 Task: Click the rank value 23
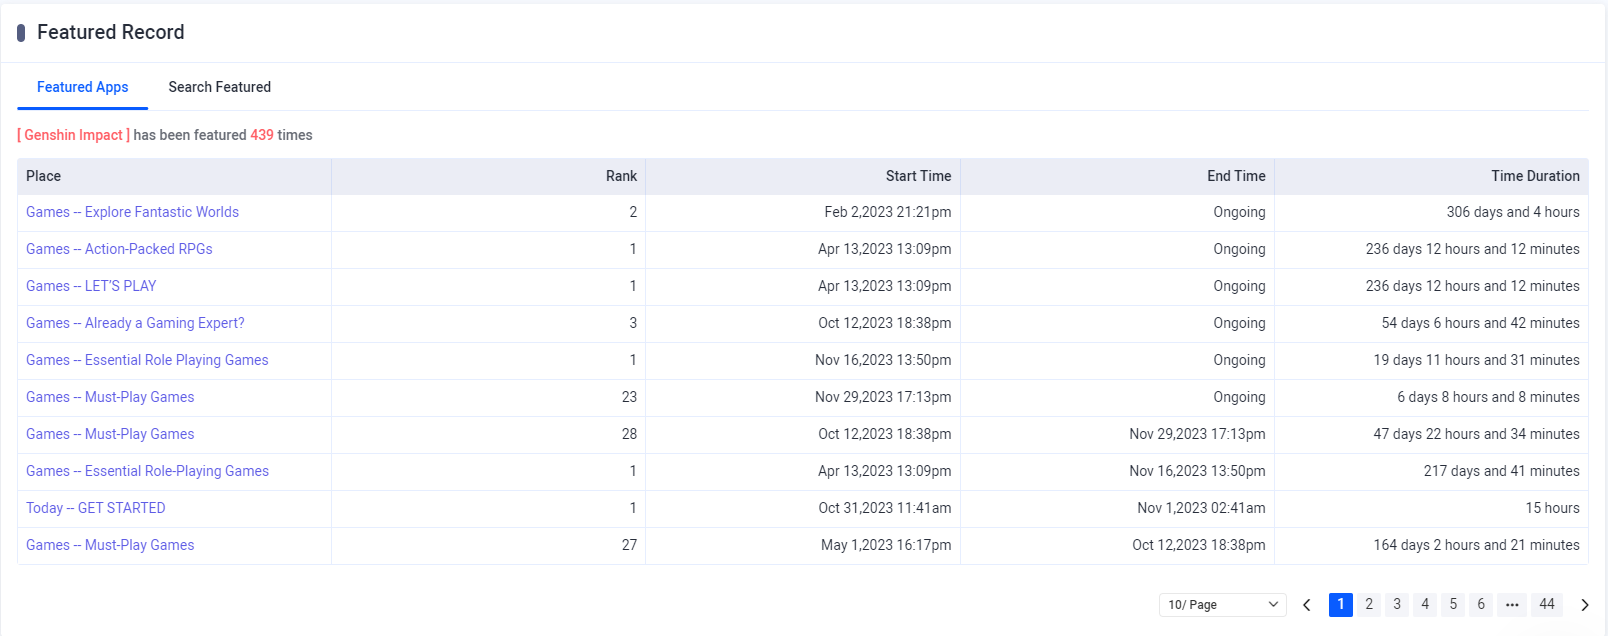[629, 397]
